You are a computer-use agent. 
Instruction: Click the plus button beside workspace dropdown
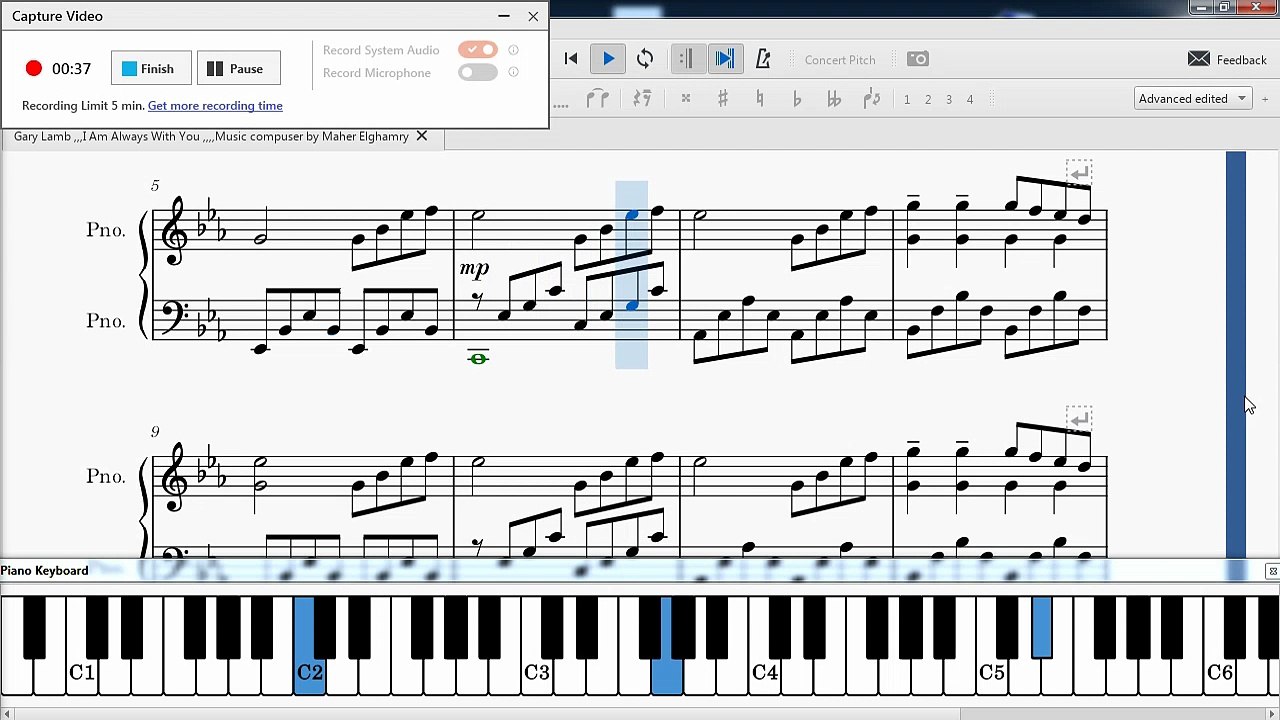1265,99
